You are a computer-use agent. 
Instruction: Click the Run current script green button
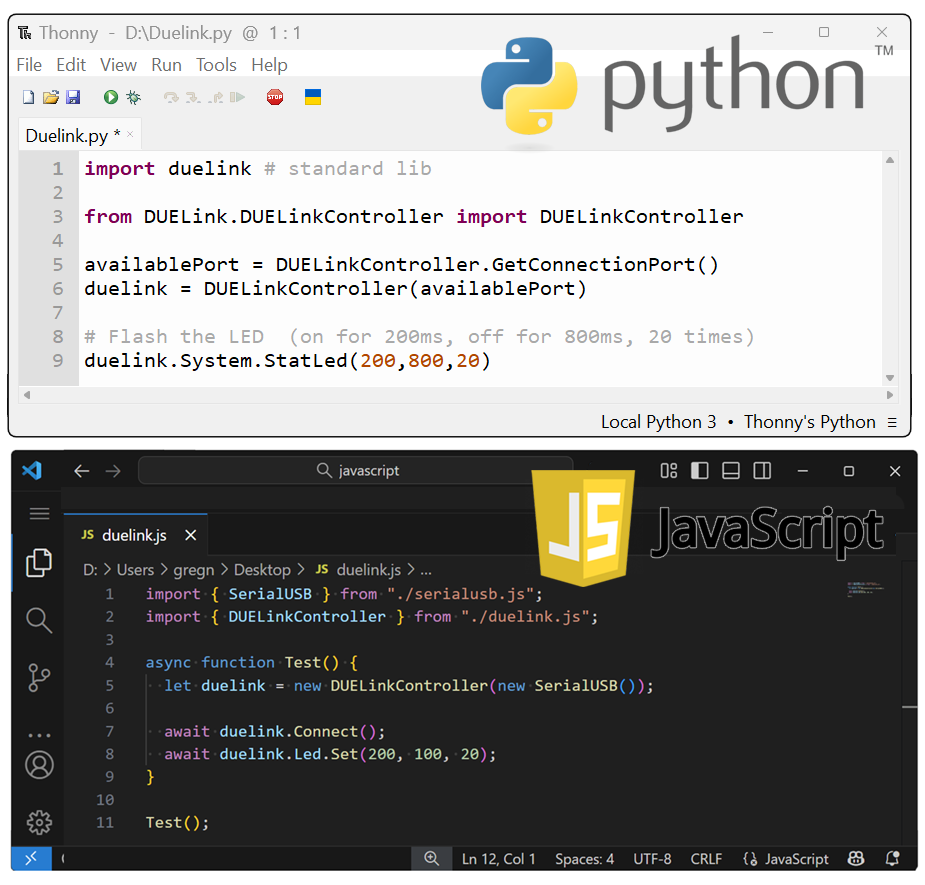click(110, 97)
